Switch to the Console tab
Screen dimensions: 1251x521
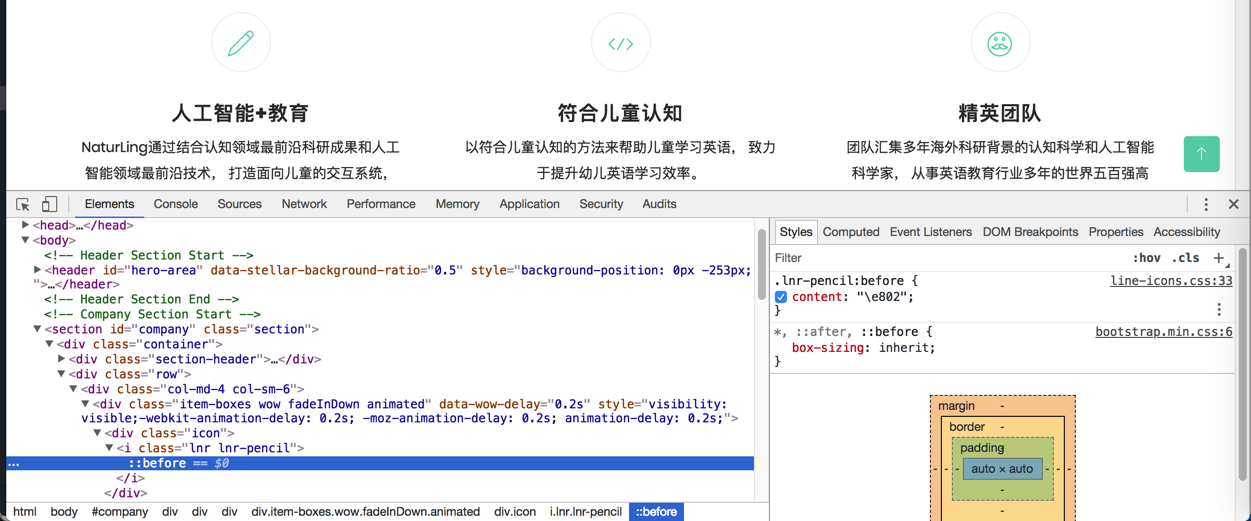[175, 204]
